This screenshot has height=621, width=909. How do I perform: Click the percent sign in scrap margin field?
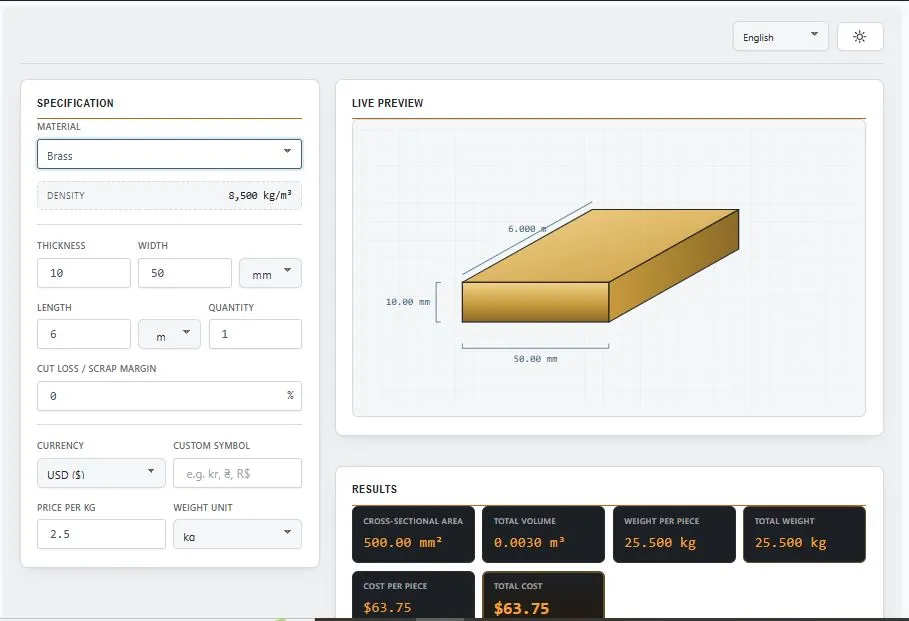pyautogui.click(x=290, y=395)
